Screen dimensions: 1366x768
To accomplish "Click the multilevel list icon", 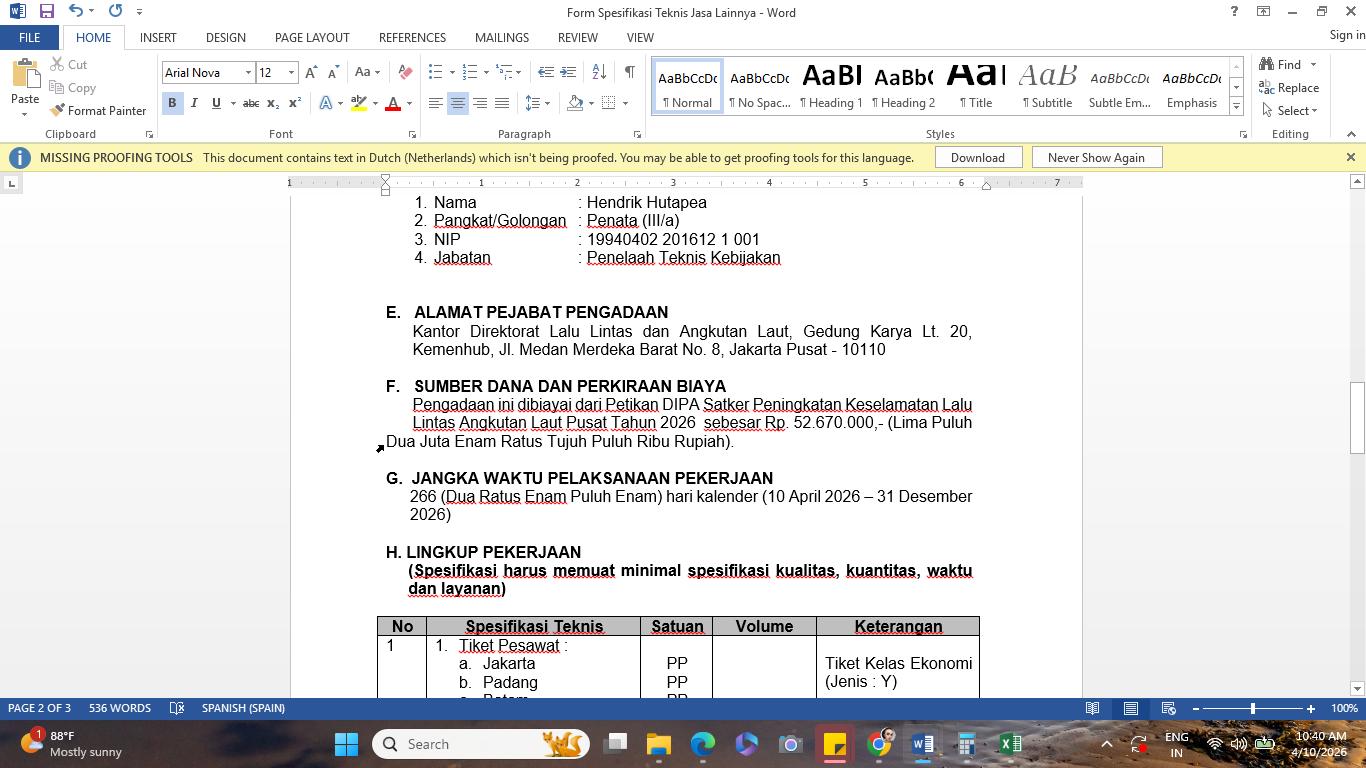I will click(x=503, y=72).
